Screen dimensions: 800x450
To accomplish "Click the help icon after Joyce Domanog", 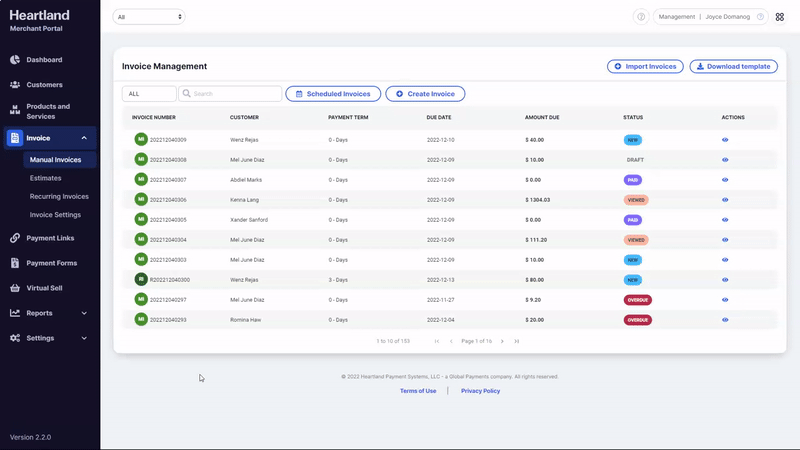I will [760, 17].
